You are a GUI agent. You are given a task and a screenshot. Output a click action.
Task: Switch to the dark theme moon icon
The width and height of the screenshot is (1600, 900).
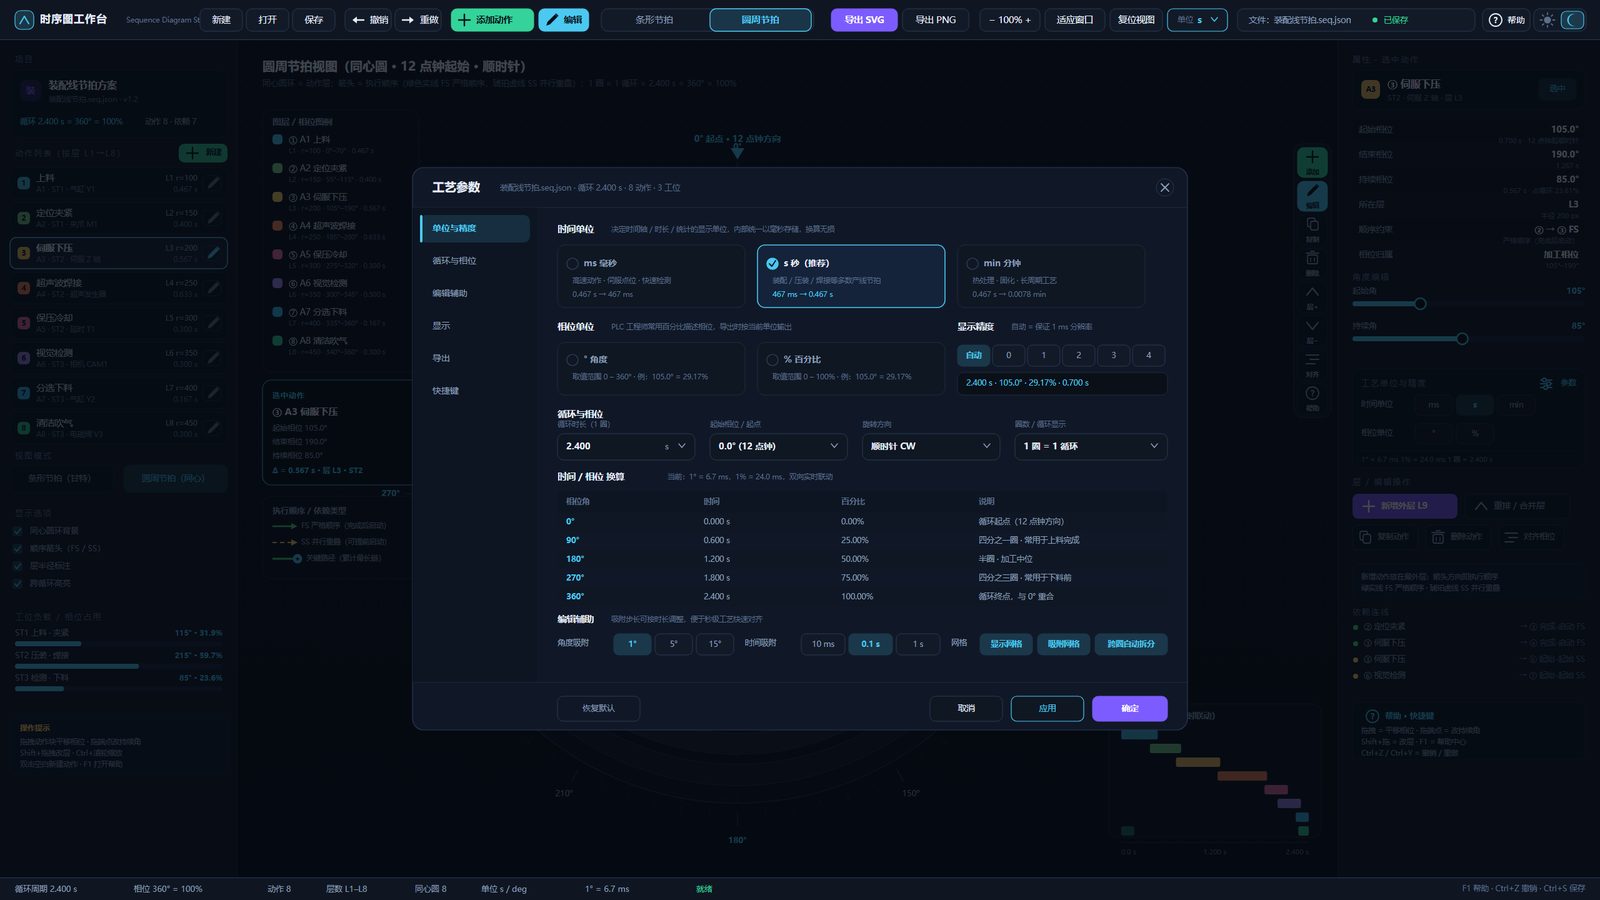pos(1573,20)
